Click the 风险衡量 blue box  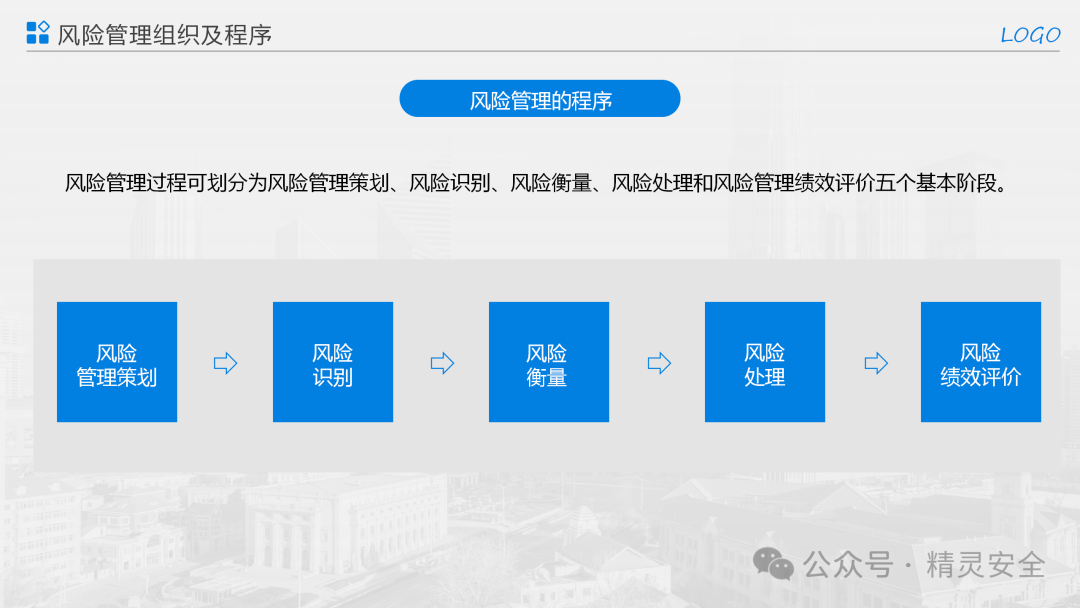[x=549, y=362]
